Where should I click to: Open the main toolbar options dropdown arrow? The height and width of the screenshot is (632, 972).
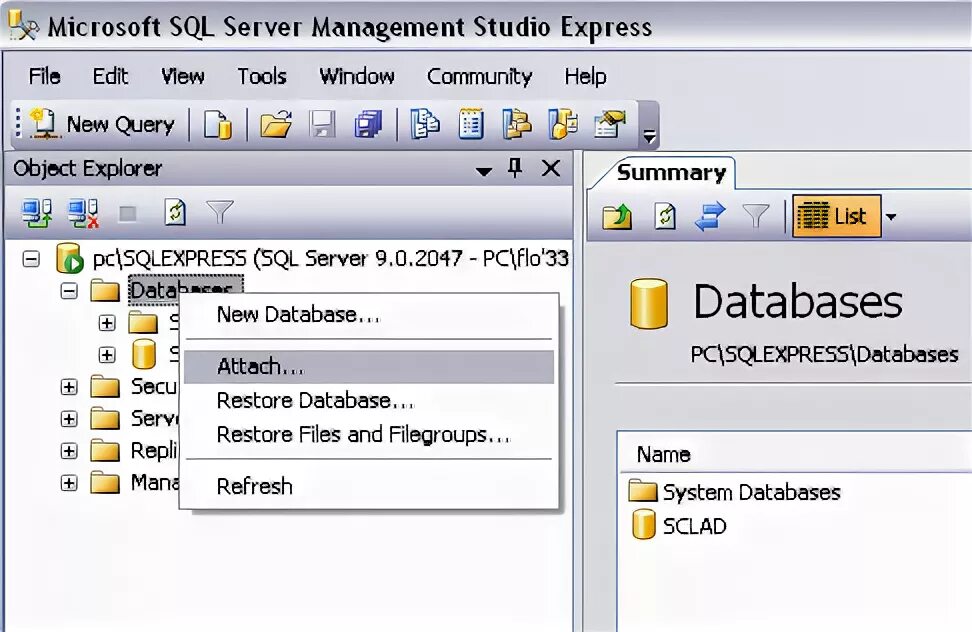pyautogui.click(x=649, y=136)
